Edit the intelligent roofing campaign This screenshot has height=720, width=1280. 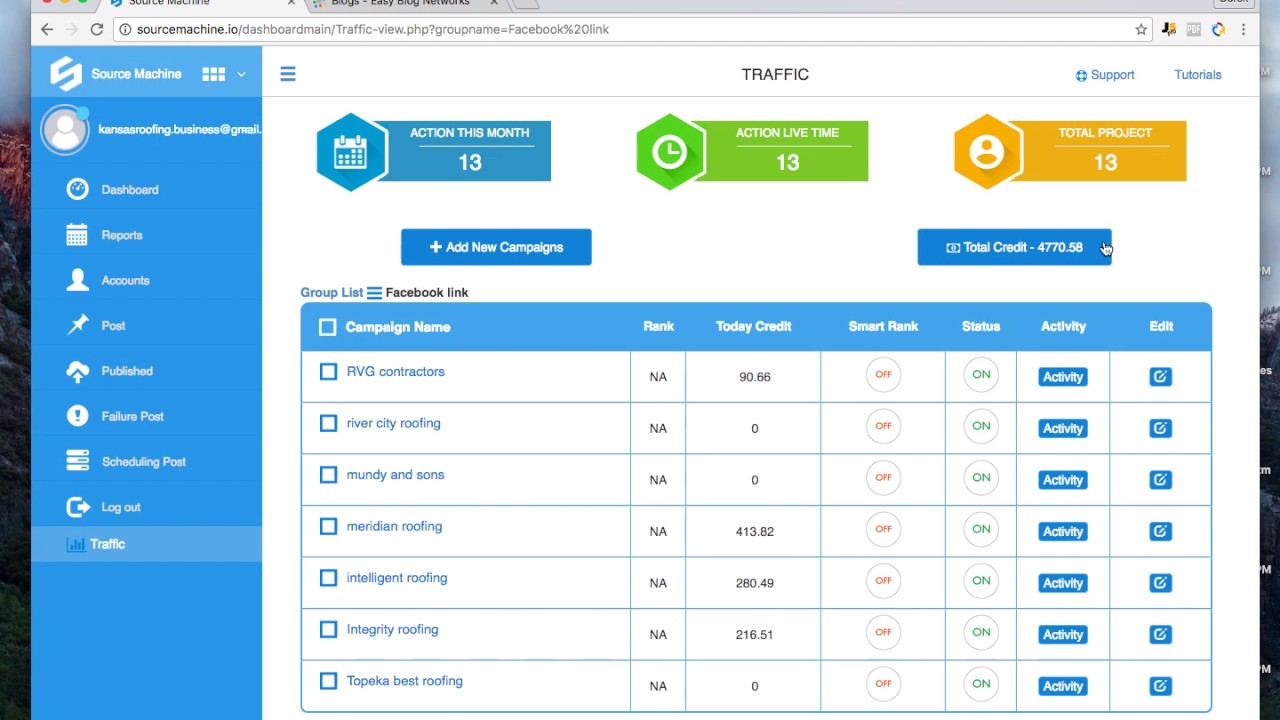click(x=1160, y=583)
